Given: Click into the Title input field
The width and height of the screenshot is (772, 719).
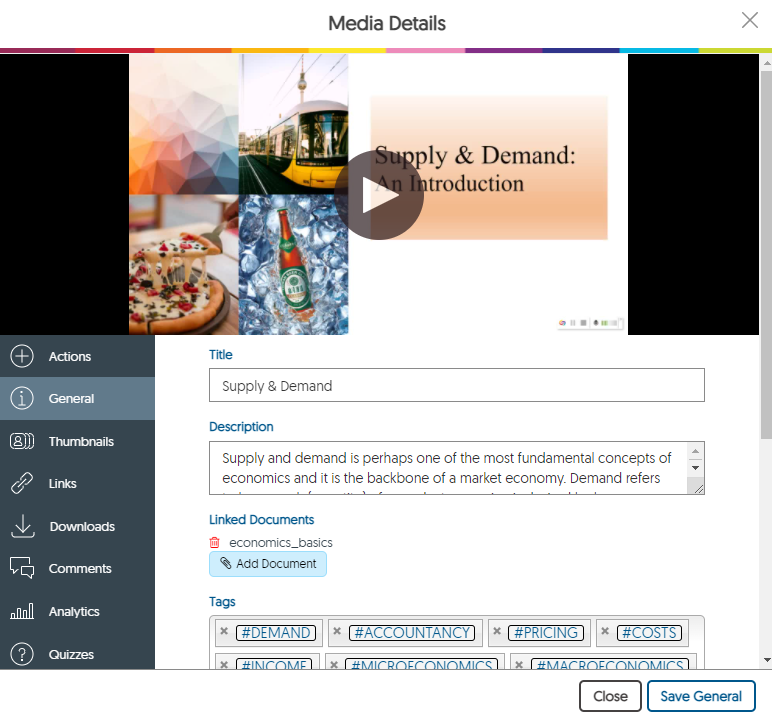Looking at the screenshot, I should (x=456, y=385).
